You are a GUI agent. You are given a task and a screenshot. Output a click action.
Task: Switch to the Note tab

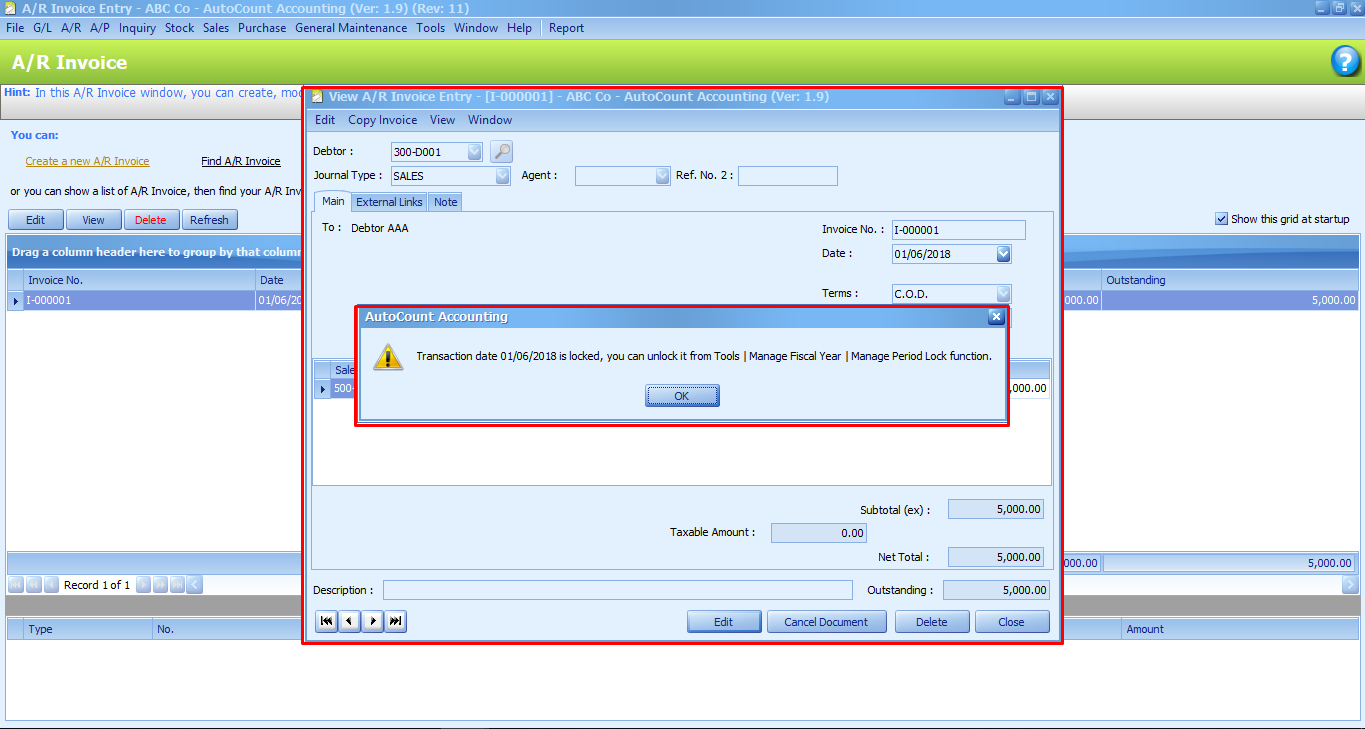pos(446,202)
